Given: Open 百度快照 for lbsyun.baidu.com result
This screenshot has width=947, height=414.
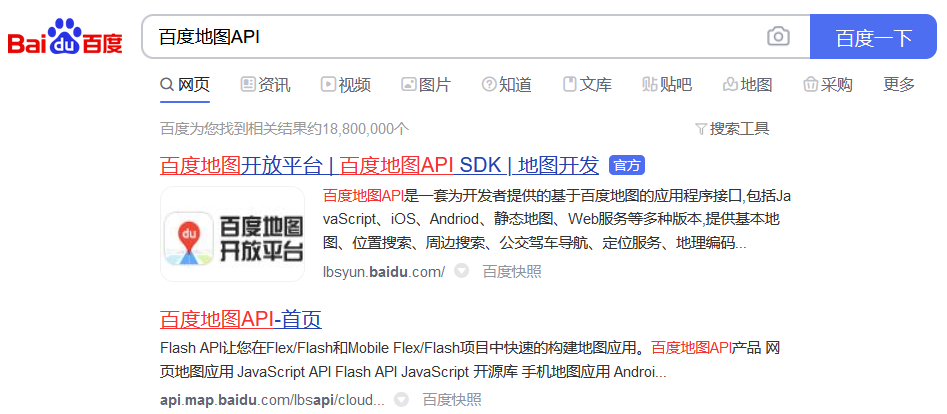Looking at the screenshot, I should 512,272.
